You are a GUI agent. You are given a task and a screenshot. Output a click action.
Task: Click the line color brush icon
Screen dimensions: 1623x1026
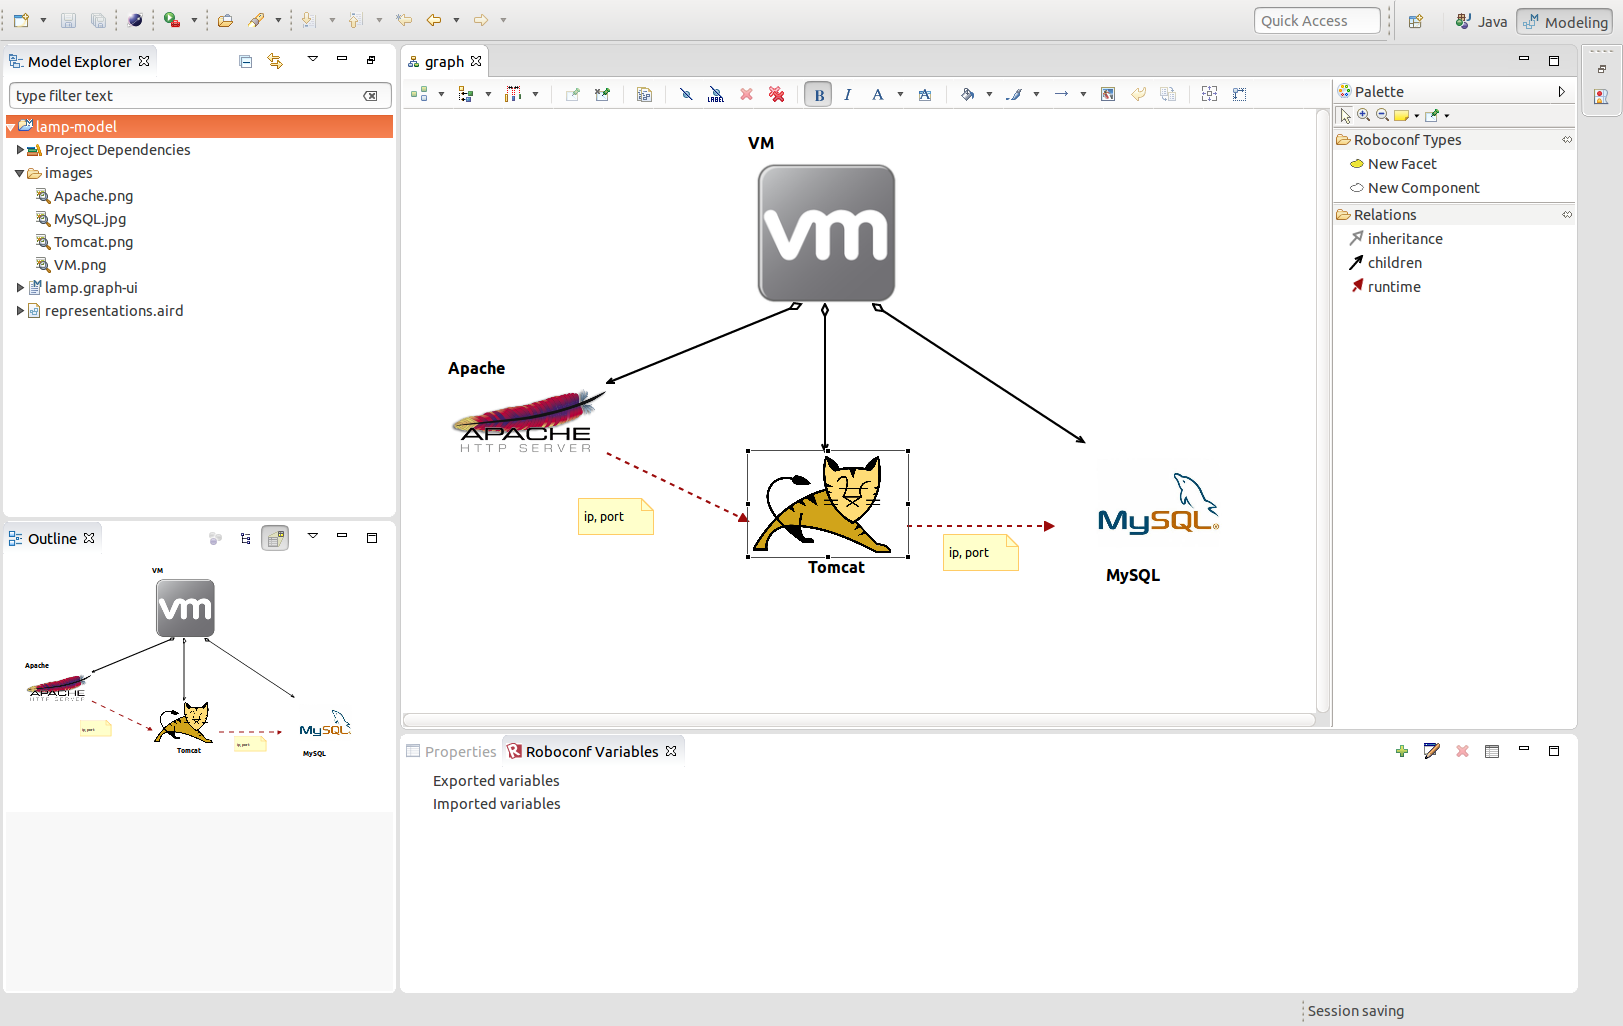click(1014, 94)
